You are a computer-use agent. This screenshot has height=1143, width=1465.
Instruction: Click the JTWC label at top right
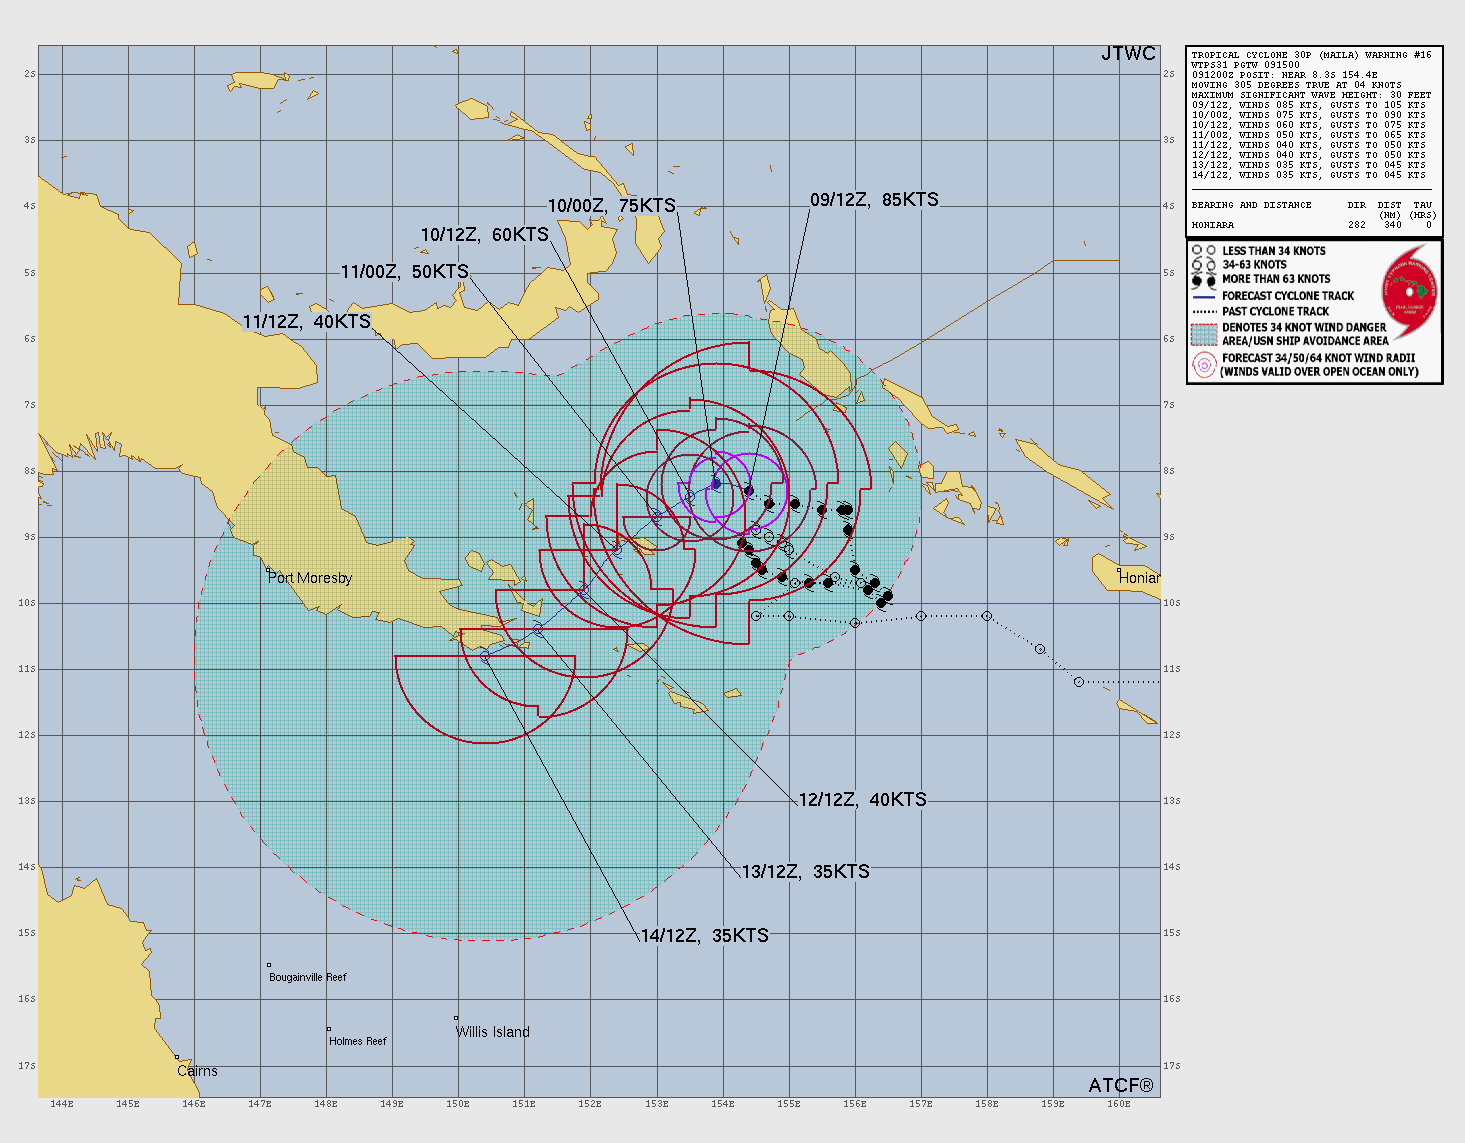[x=1128, y=54]
